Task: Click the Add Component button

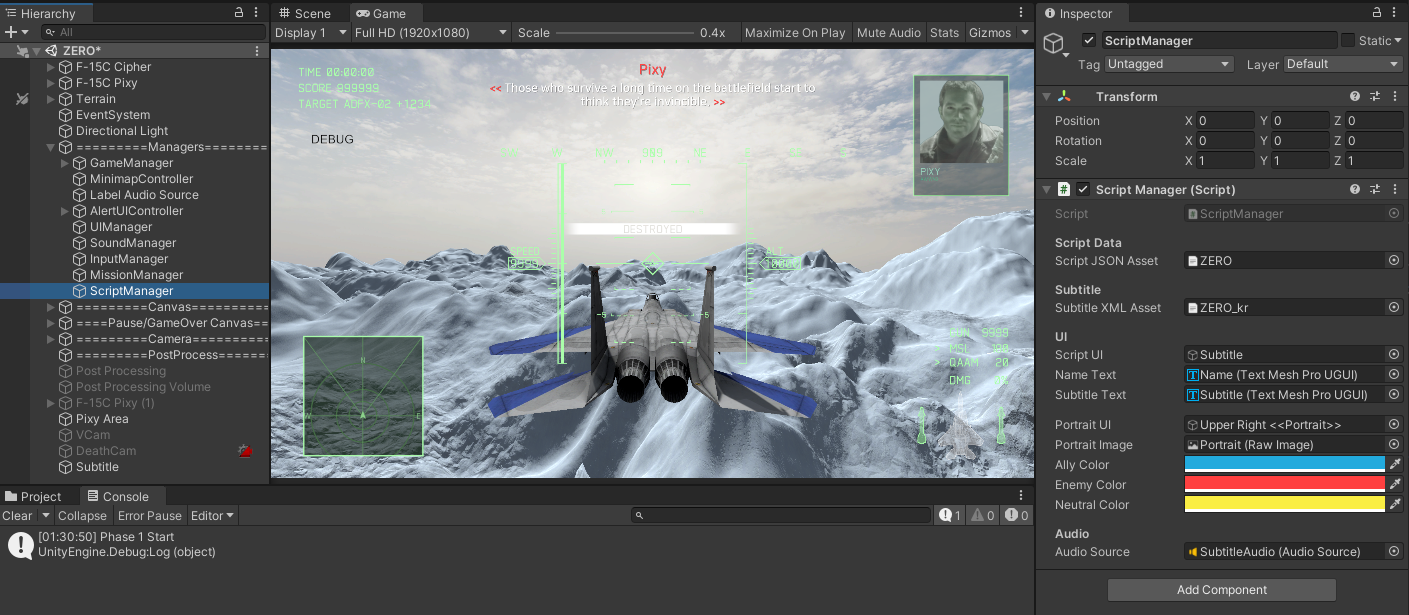Action: tap(1221, 590)
